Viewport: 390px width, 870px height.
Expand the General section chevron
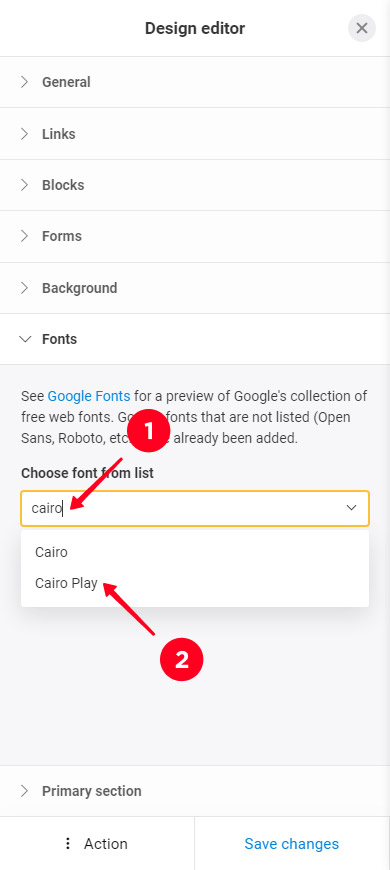(x=24, y=82)
